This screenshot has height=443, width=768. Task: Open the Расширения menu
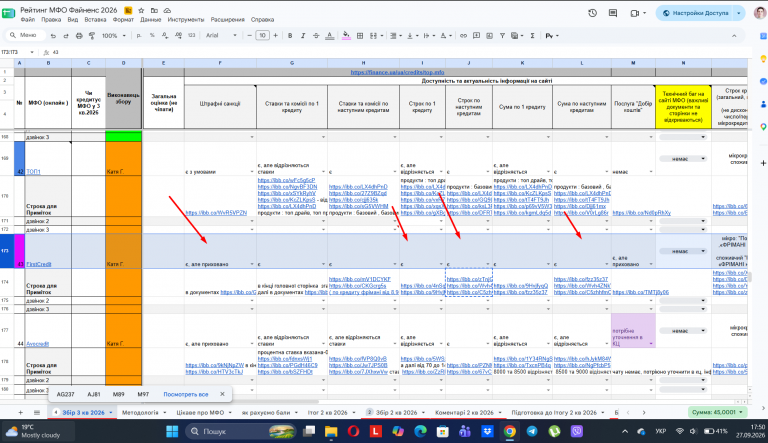point(227,20)
